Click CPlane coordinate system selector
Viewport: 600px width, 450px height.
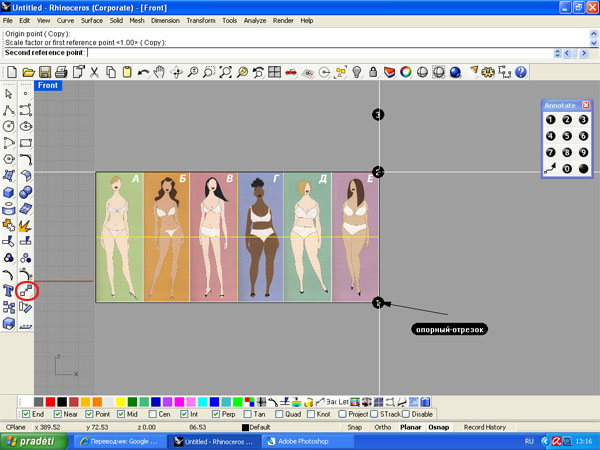point(16,427)
